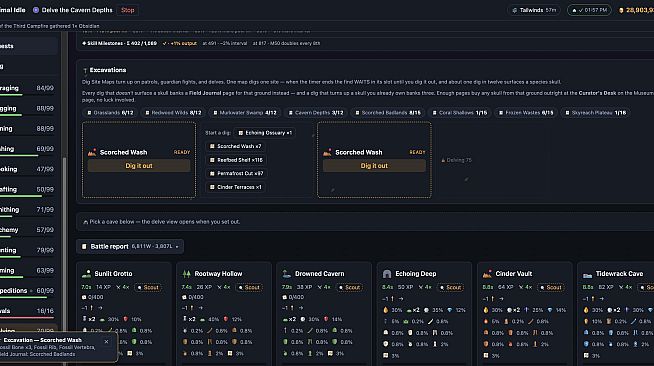Start a Scorched Wash ×7 dig

[235, 146]
